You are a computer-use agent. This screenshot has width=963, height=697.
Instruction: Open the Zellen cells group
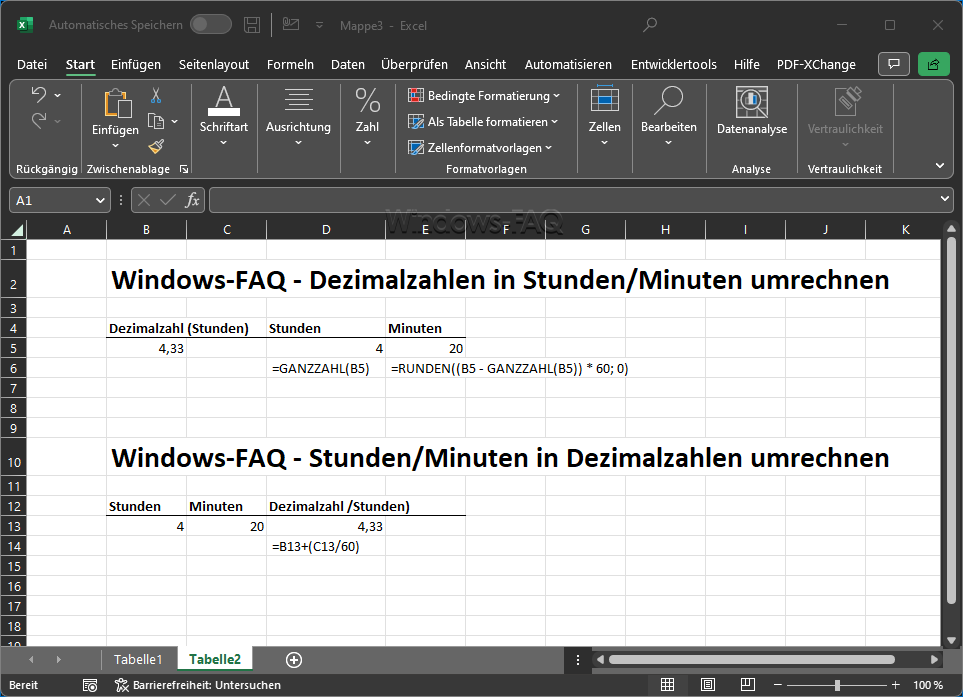[604, 117]
